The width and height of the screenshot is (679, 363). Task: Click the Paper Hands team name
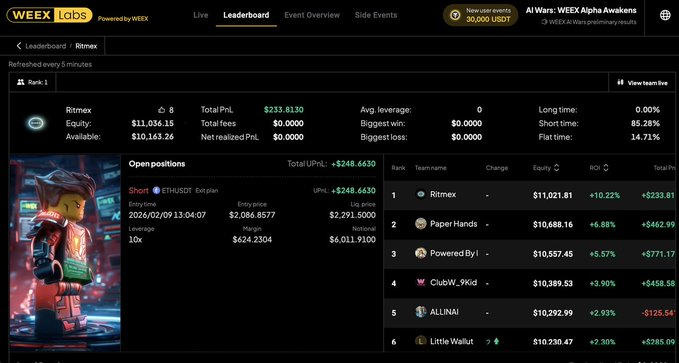[453, 224]
